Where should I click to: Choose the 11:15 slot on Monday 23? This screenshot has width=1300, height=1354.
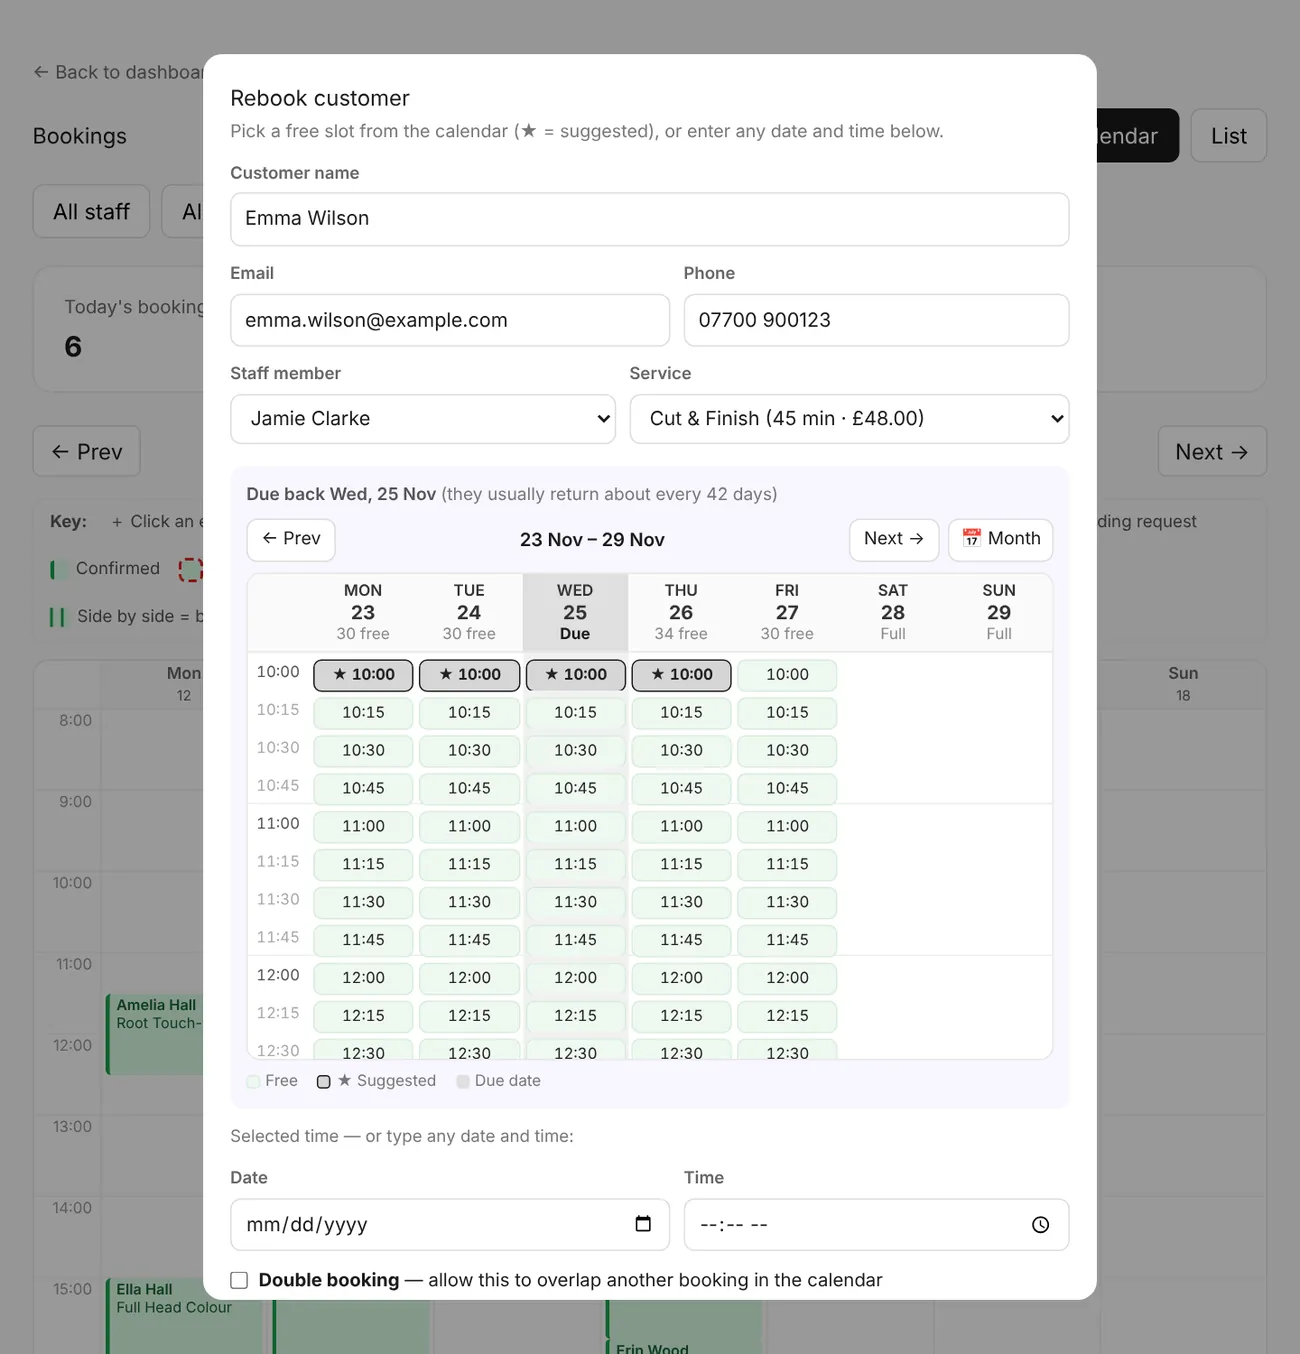tap(363, 864)
